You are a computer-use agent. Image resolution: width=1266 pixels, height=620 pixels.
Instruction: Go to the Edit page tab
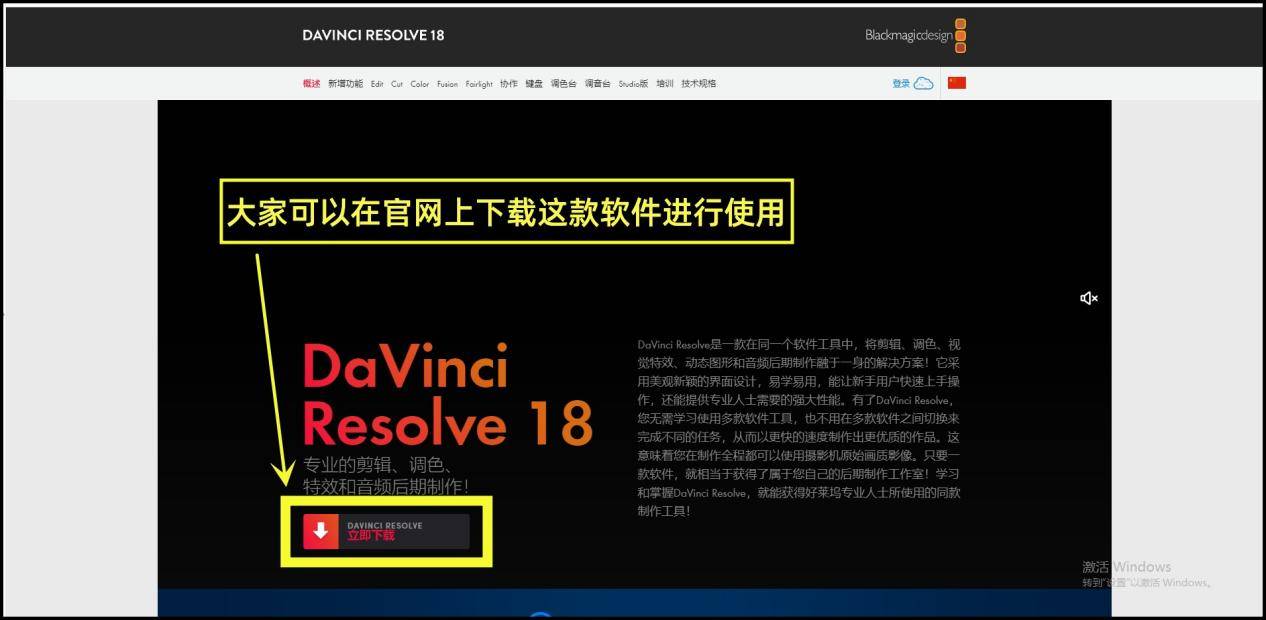click(377, 84)
